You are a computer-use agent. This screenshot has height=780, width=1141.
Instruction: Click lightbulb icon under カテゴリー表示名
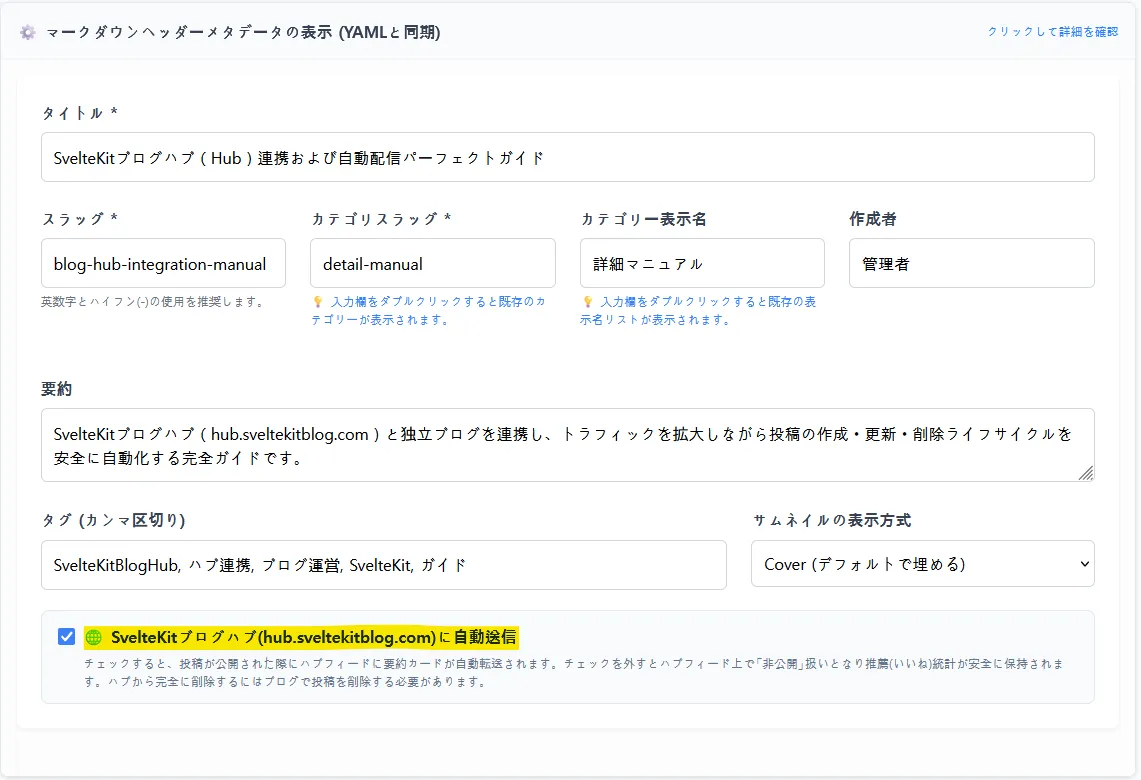click(588, 301)
